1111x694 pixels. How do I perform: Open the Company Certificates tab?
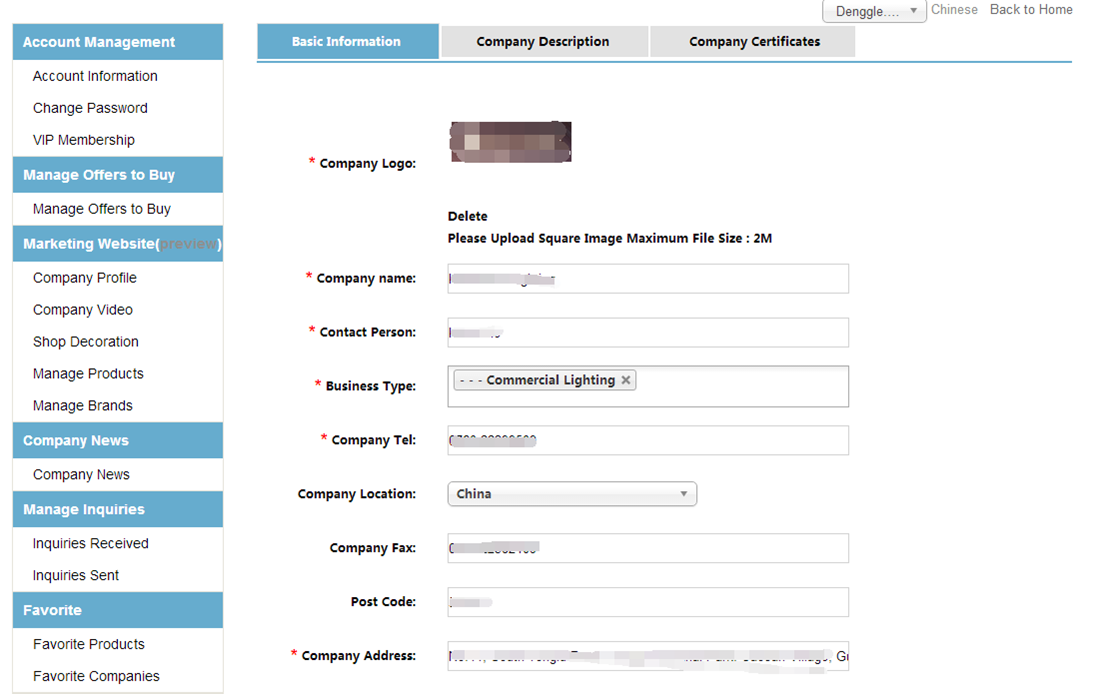coord(754,42)
